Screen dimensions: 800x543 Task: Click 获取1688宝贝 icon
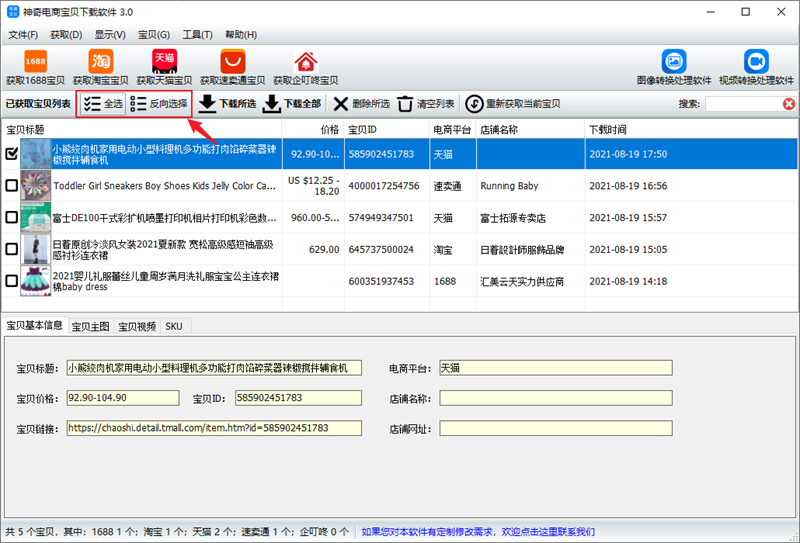[x=36, y=63]
